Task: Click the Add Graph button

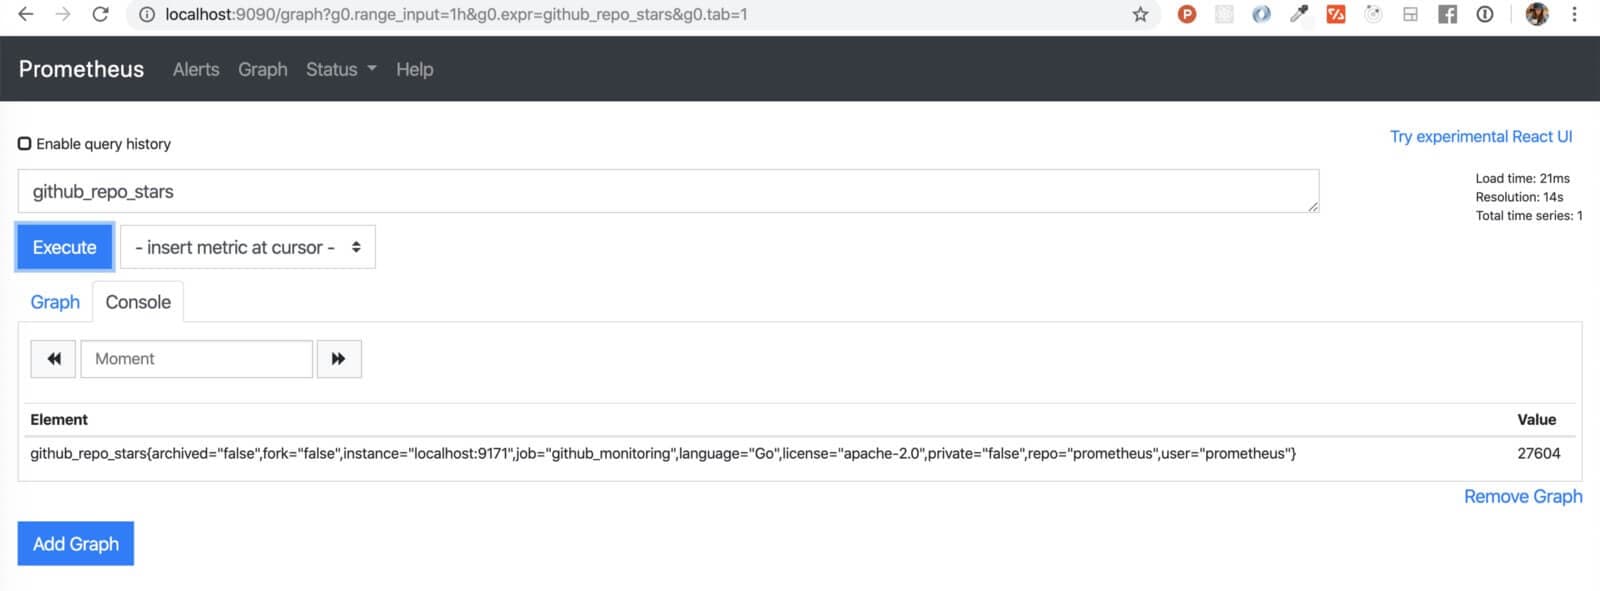Action: click(x=76, y=544)
